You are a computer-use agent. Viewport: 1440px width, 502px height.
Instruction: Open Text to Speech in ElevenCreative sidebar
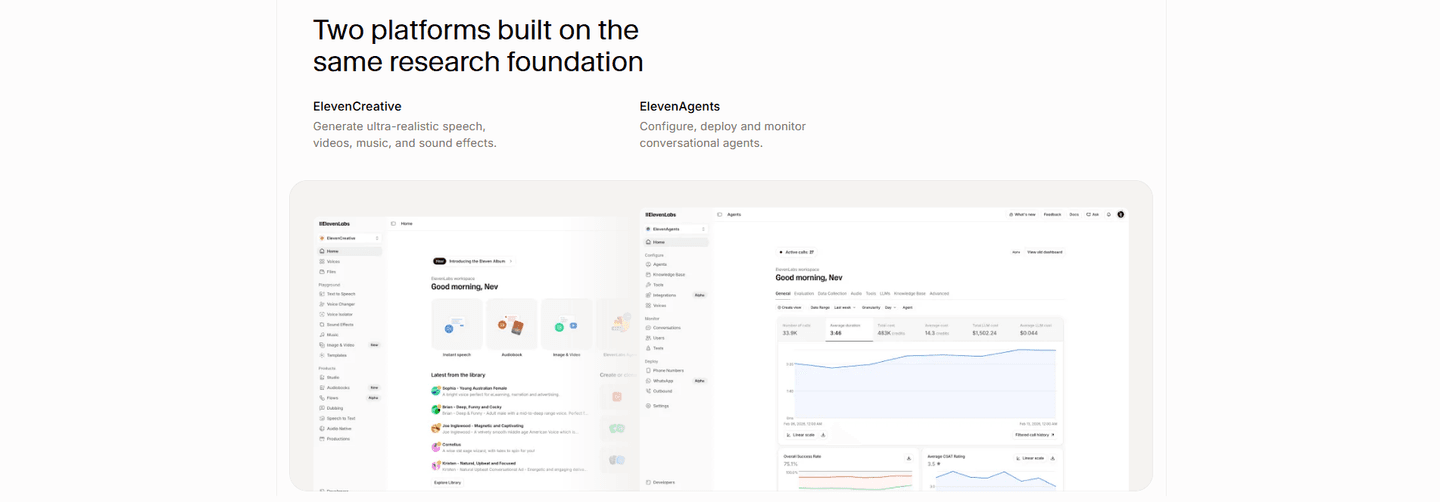click(349, 294)
